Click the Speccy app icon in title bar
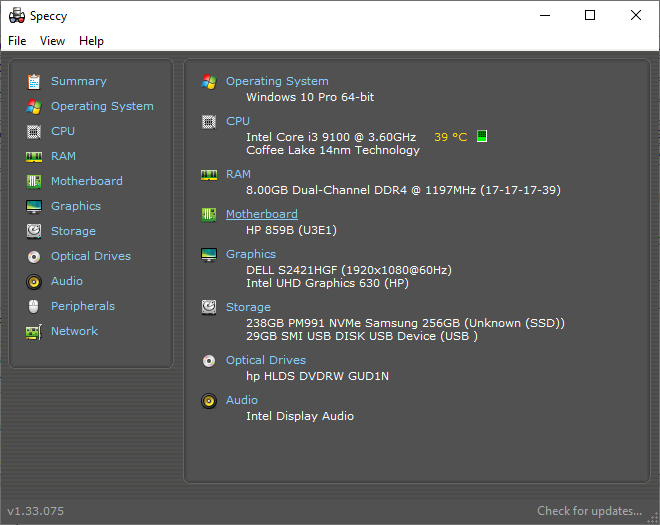This screenshot has height=525, width=660. click(x=17, y=16)
